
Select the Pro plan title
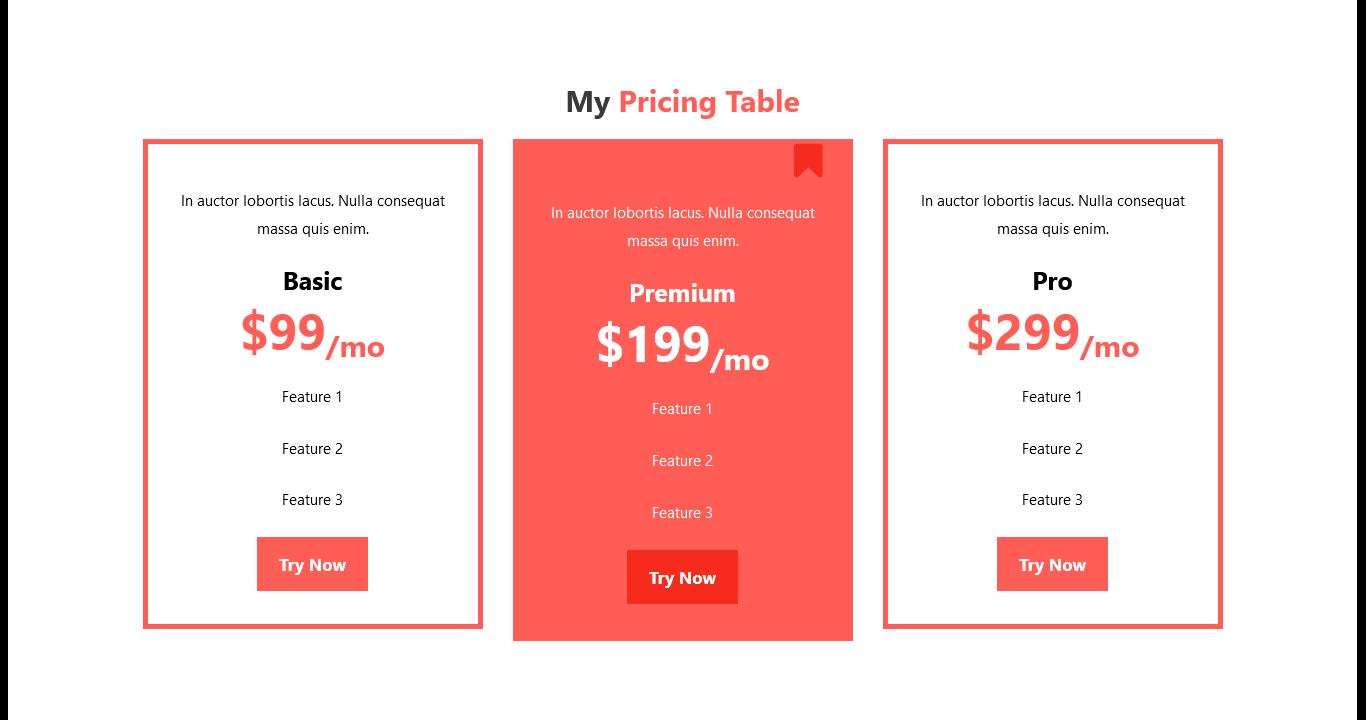pyautogui.click(x=1052, y=281)
